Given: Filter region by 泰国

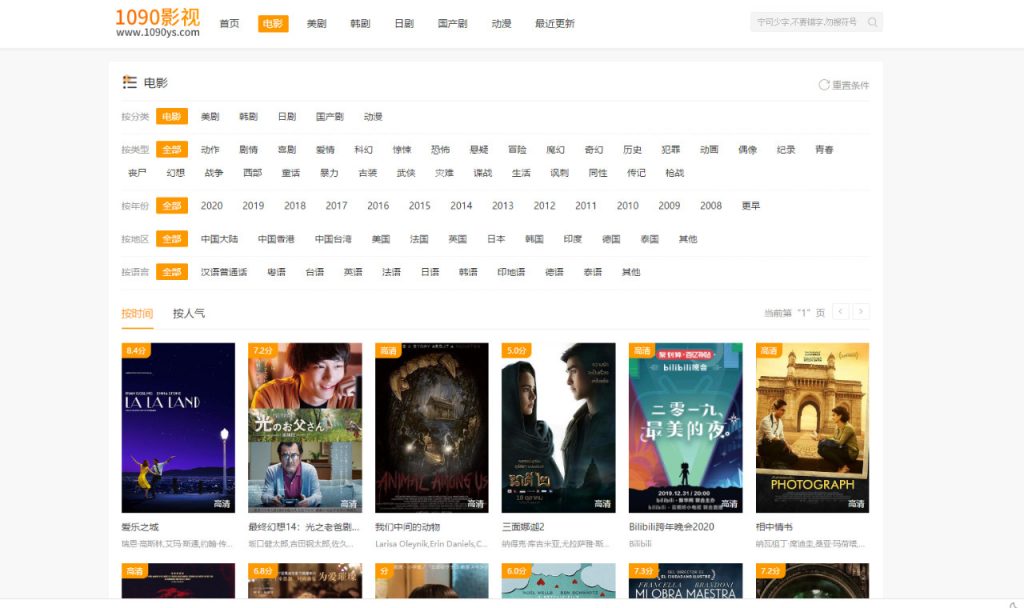Looking at the screenshot, I should click(649, 239).
